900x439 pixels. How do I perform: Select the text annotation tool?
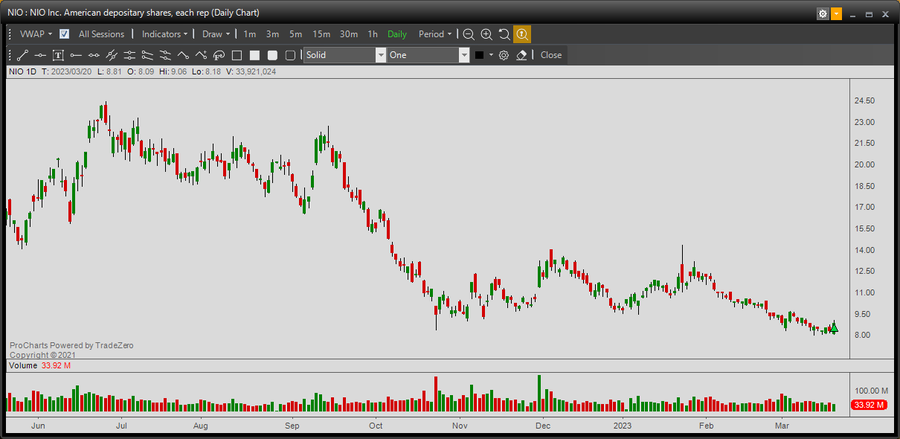coord(58,55)
